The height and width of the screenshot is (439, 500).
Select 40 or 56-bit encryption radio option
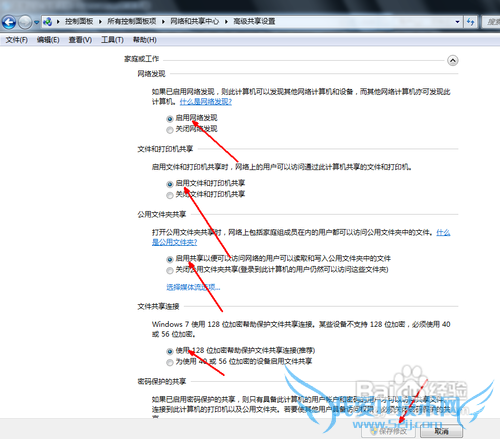pos(170,362)
